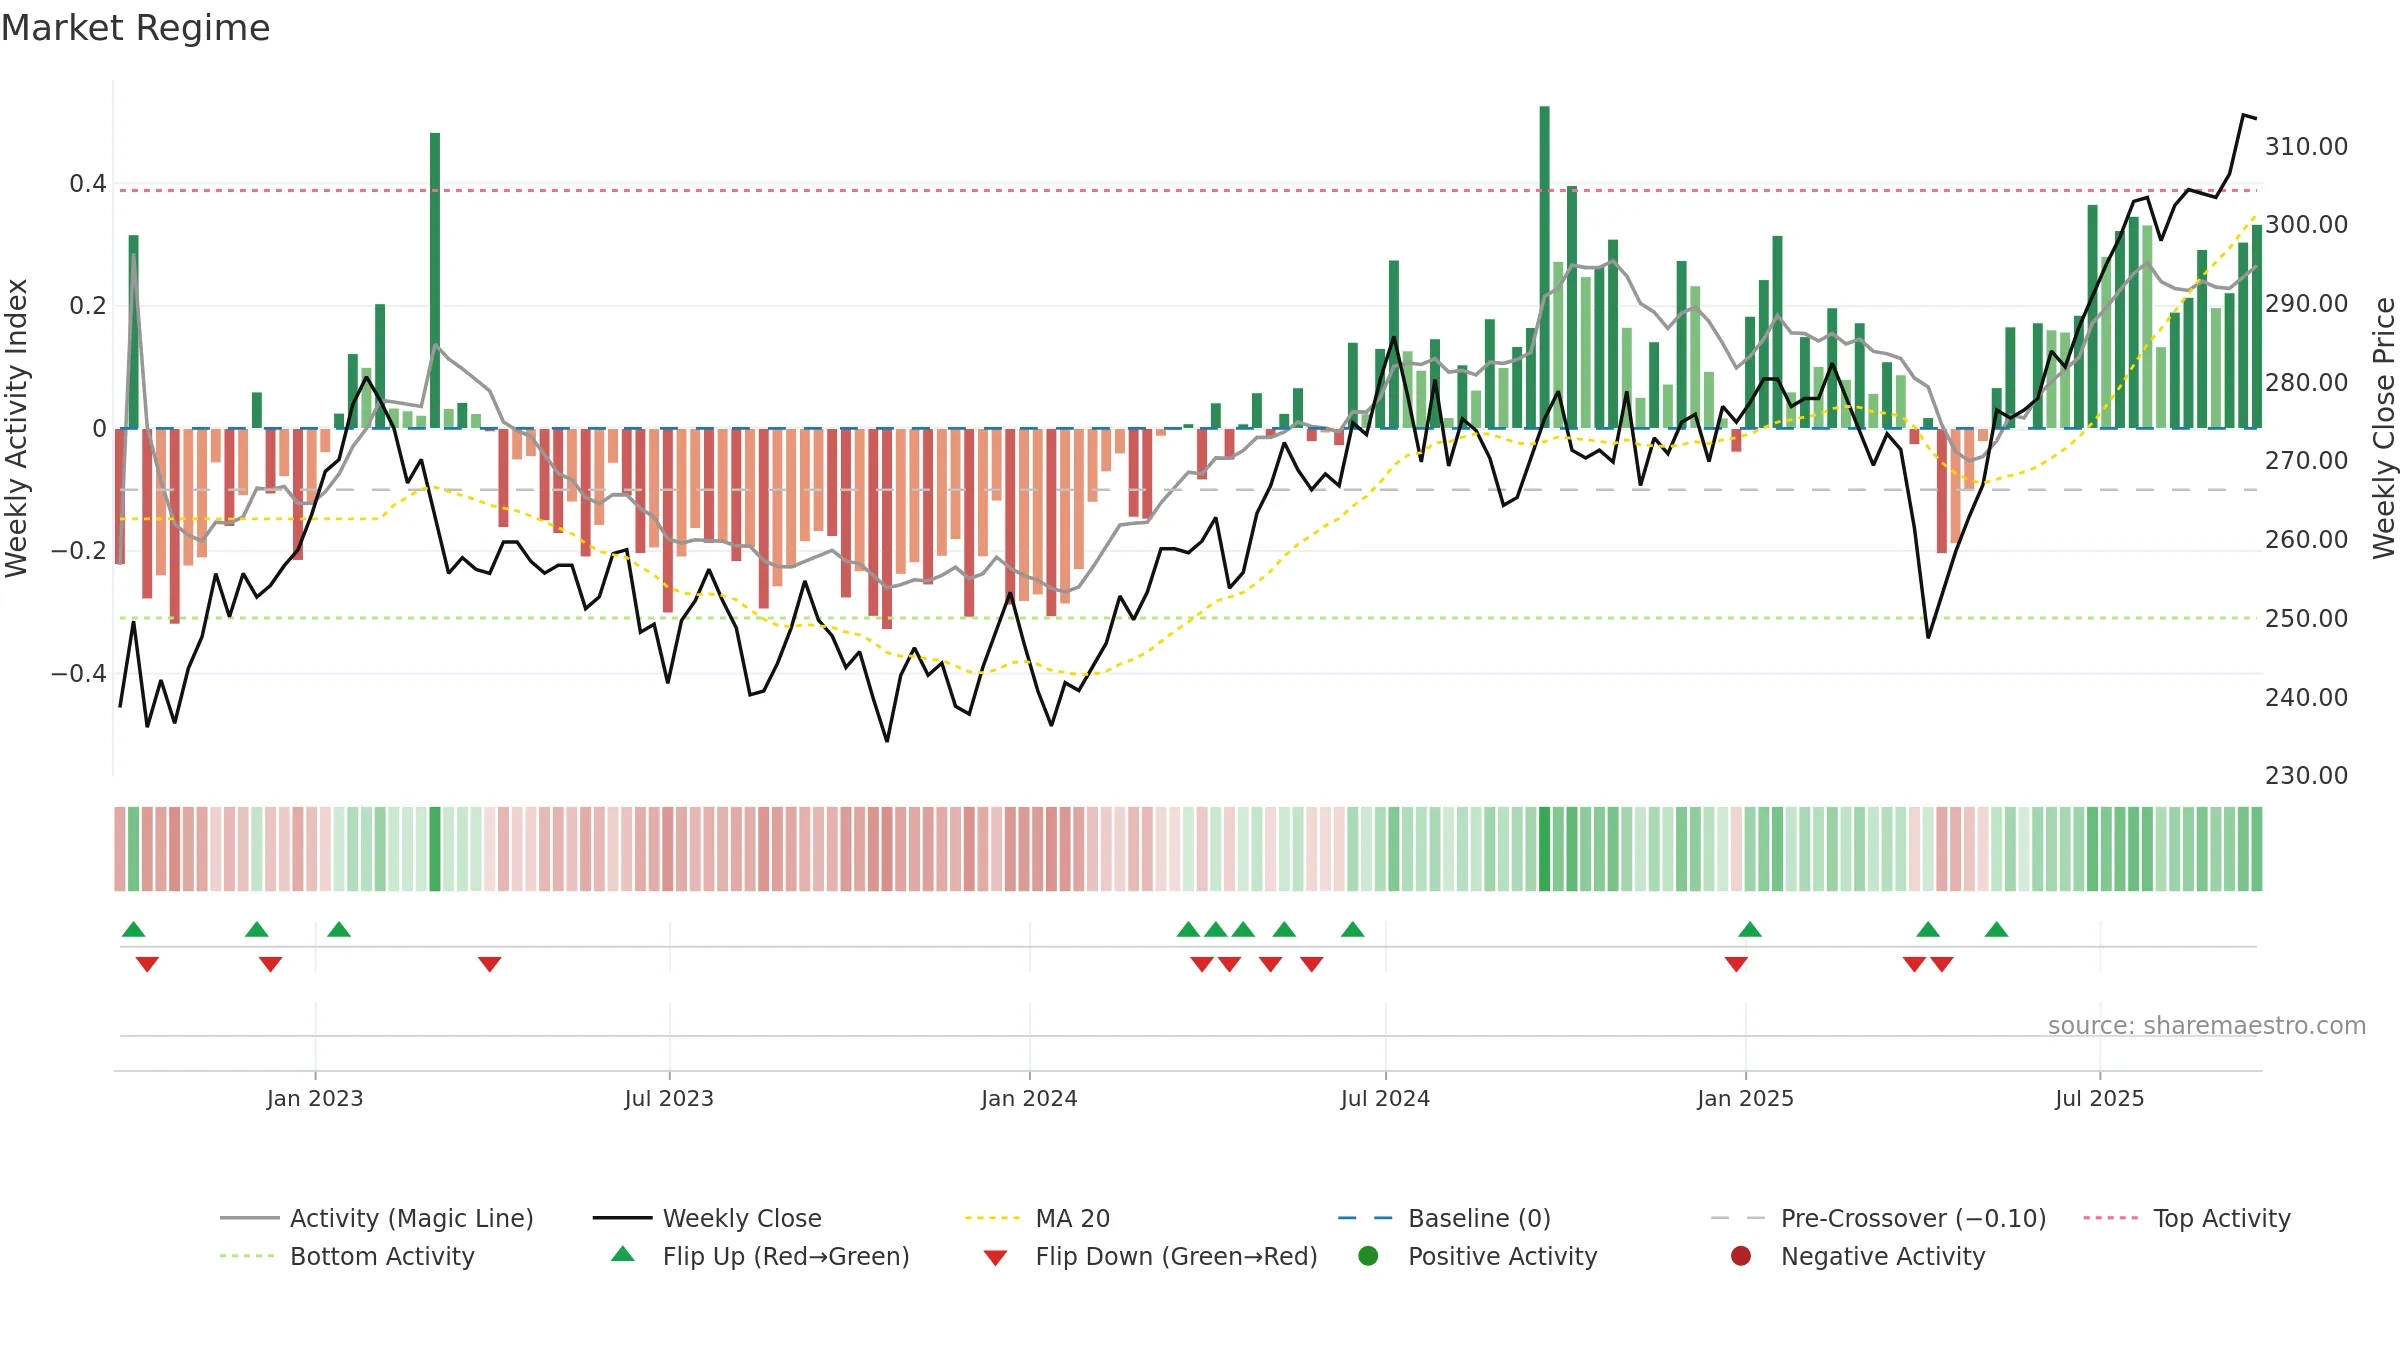Toggle the Flip Up (Red→Green) legend entry
The height and width of the screenshot is (1350, 2400).
(x=761, y=1256)
